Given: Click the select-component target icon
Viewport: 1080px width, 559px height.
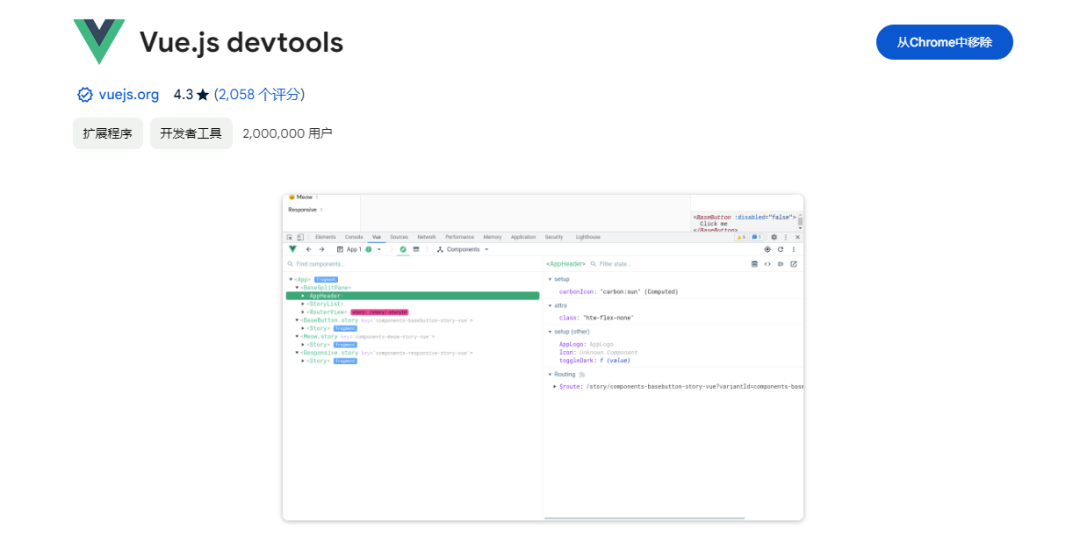Looking at the screenshot, I should [767, 249].
